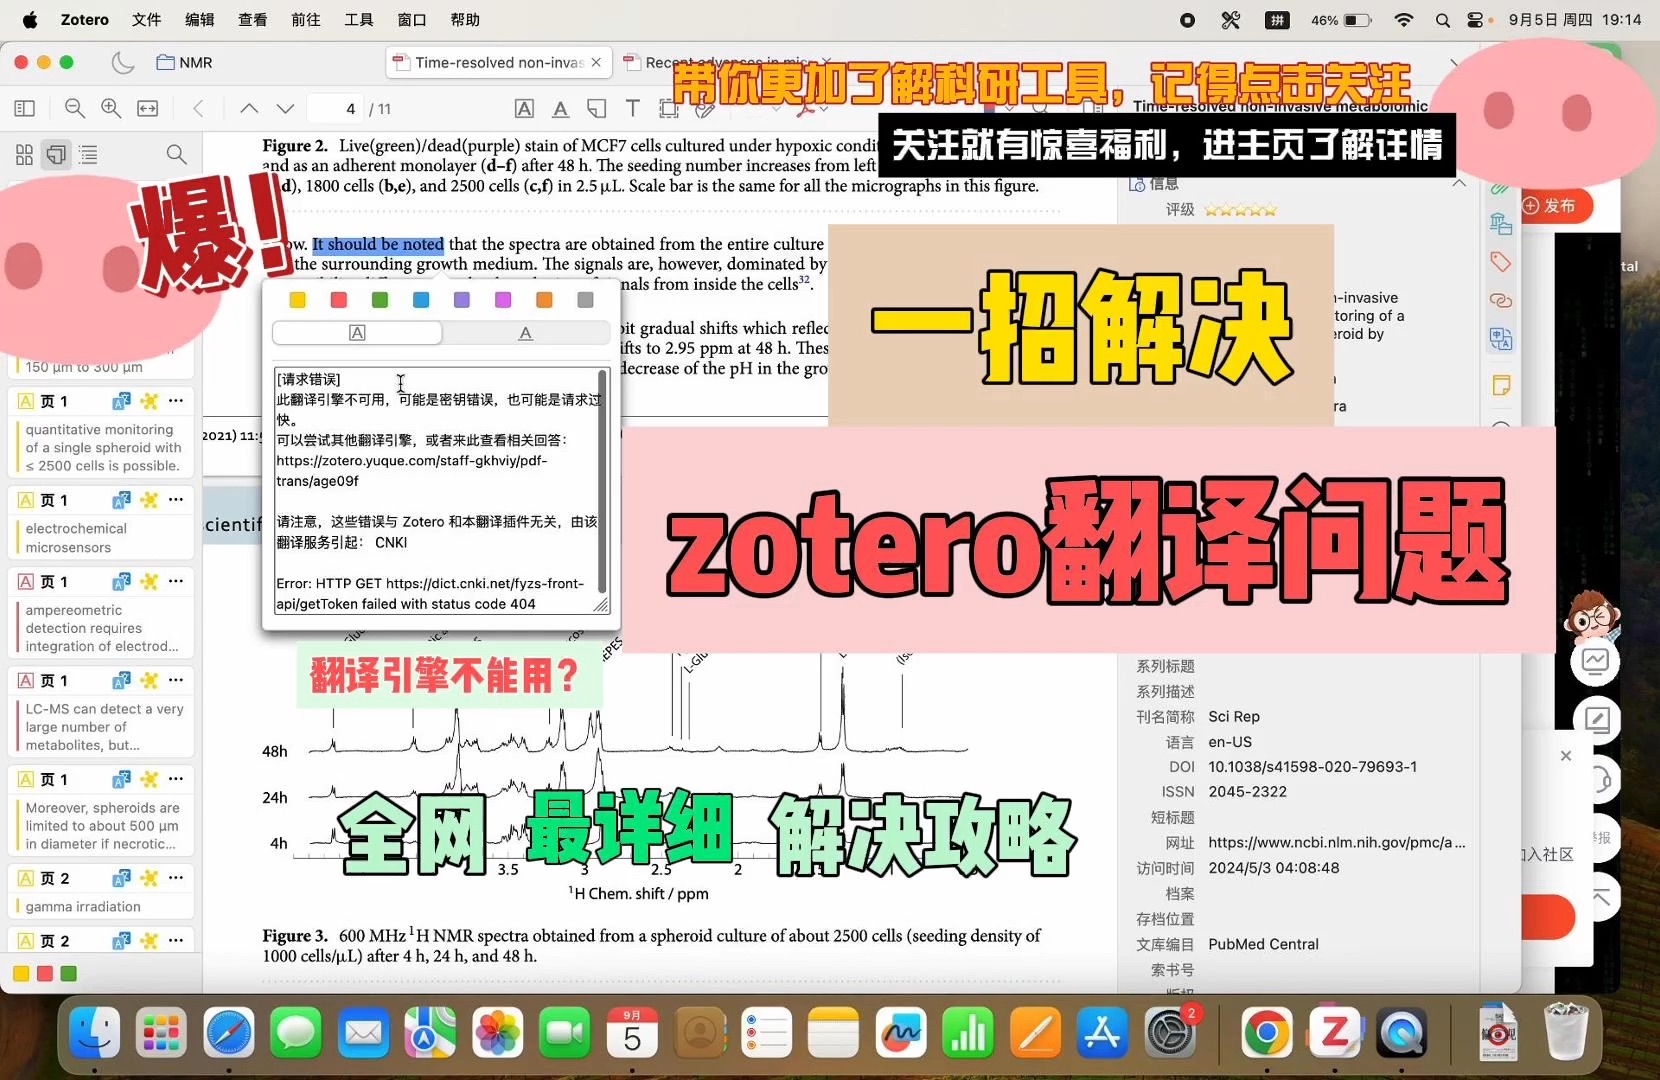
Task: Go back with the left arrow
Action: click(x=198, y=108)
